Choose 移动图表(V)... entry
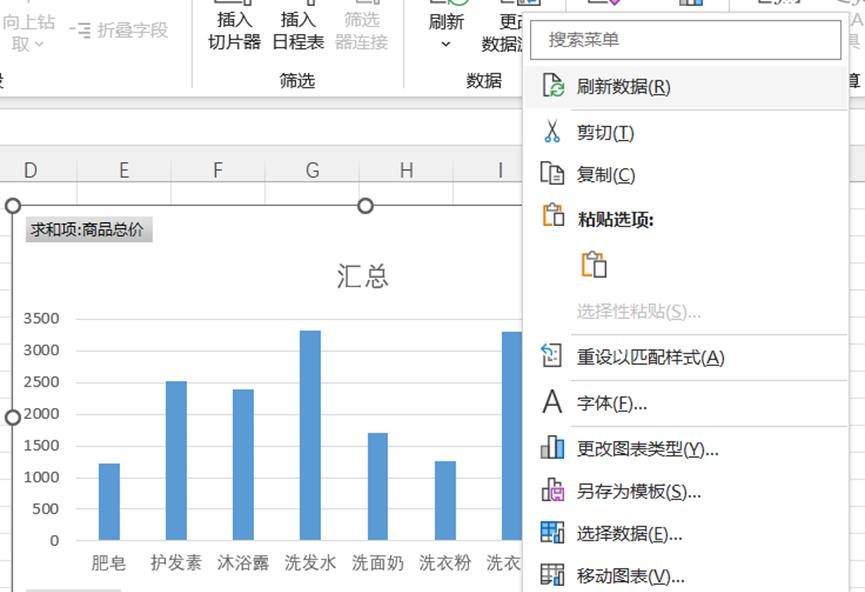 click(x=685, y=575)
